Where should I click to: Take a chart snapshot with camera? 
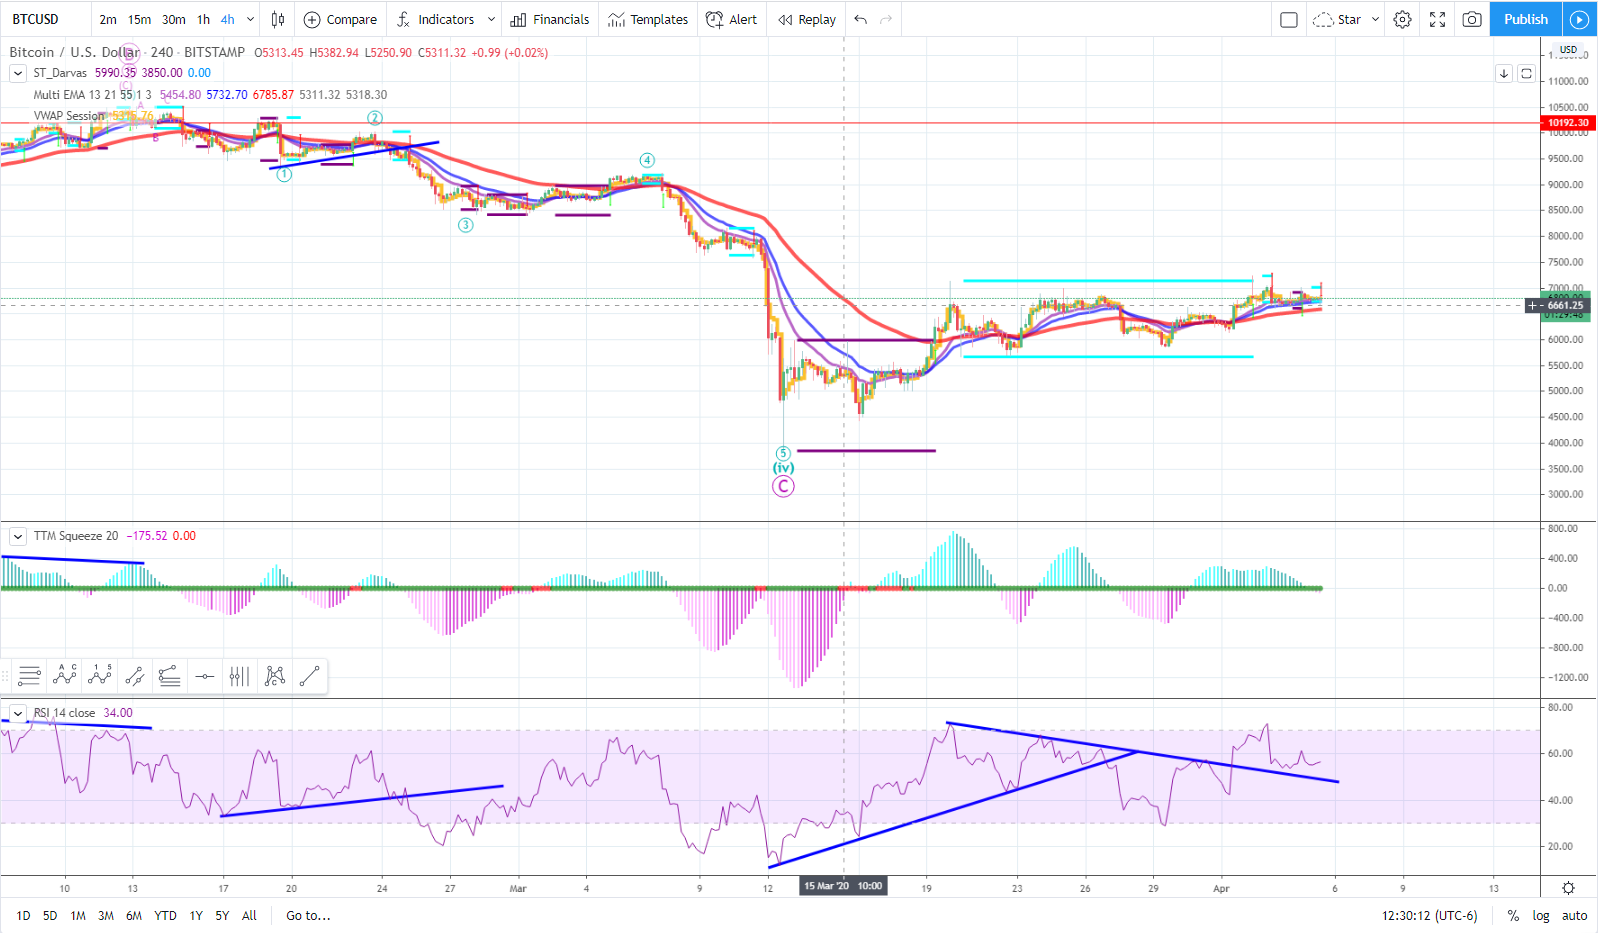pyautogui.click(x=1472, y=19)
